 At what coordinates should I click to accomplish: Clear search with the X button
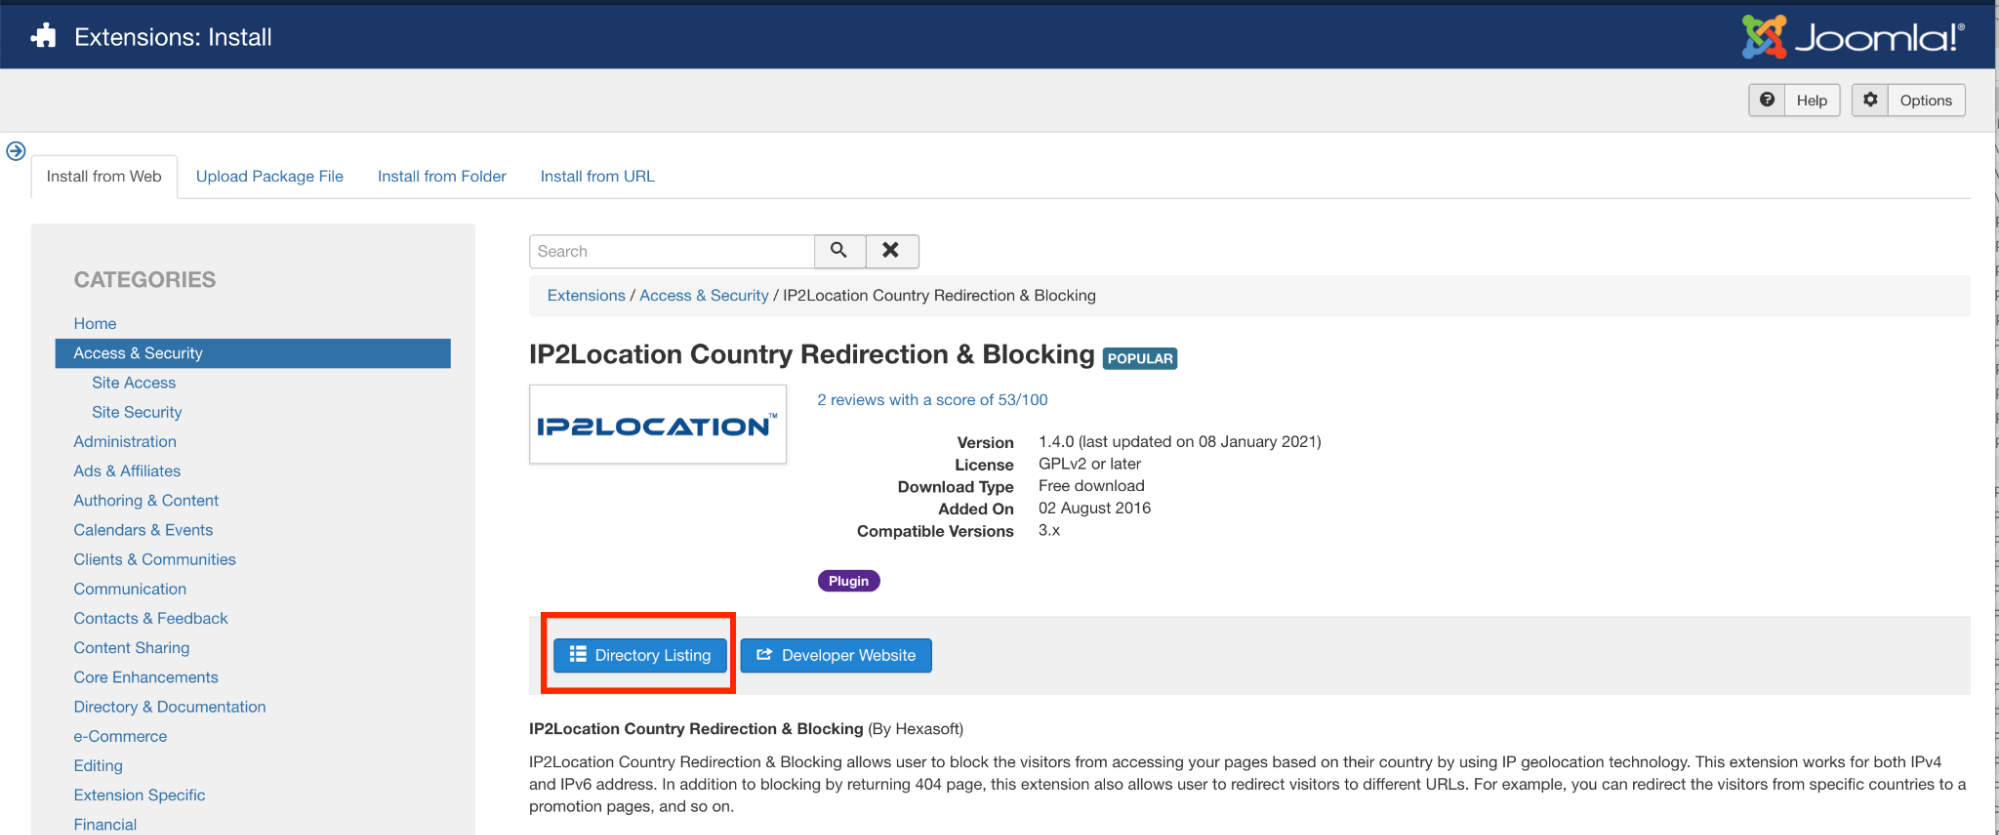tap(891, 251)
